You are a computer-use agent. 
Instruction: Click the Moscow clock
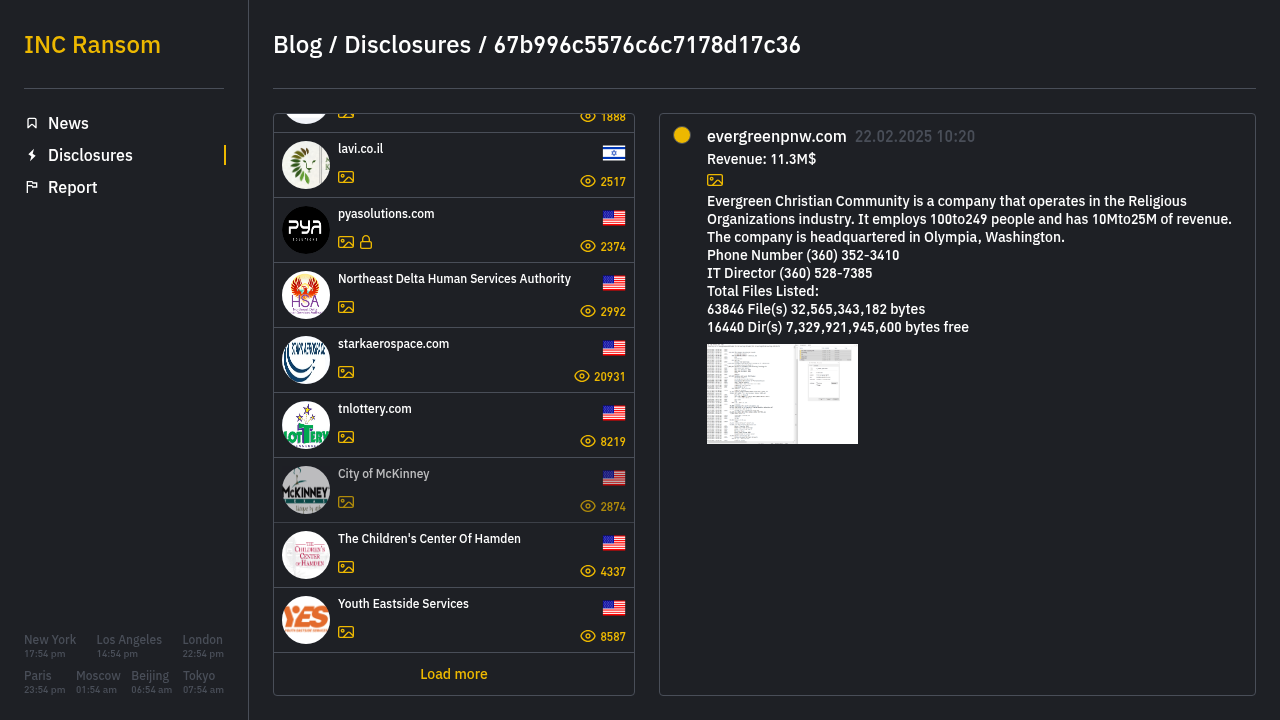98,682
